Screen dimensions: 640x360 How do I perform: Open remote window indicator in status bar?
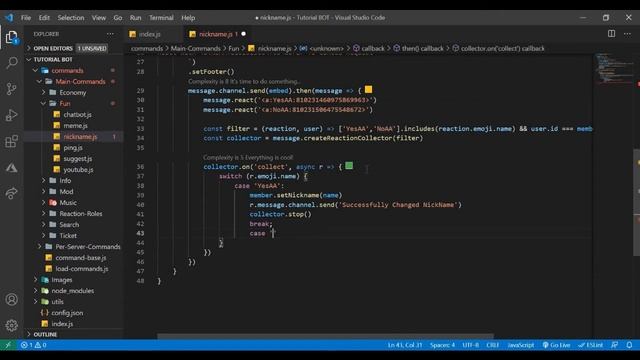click(x=8, y=345)
